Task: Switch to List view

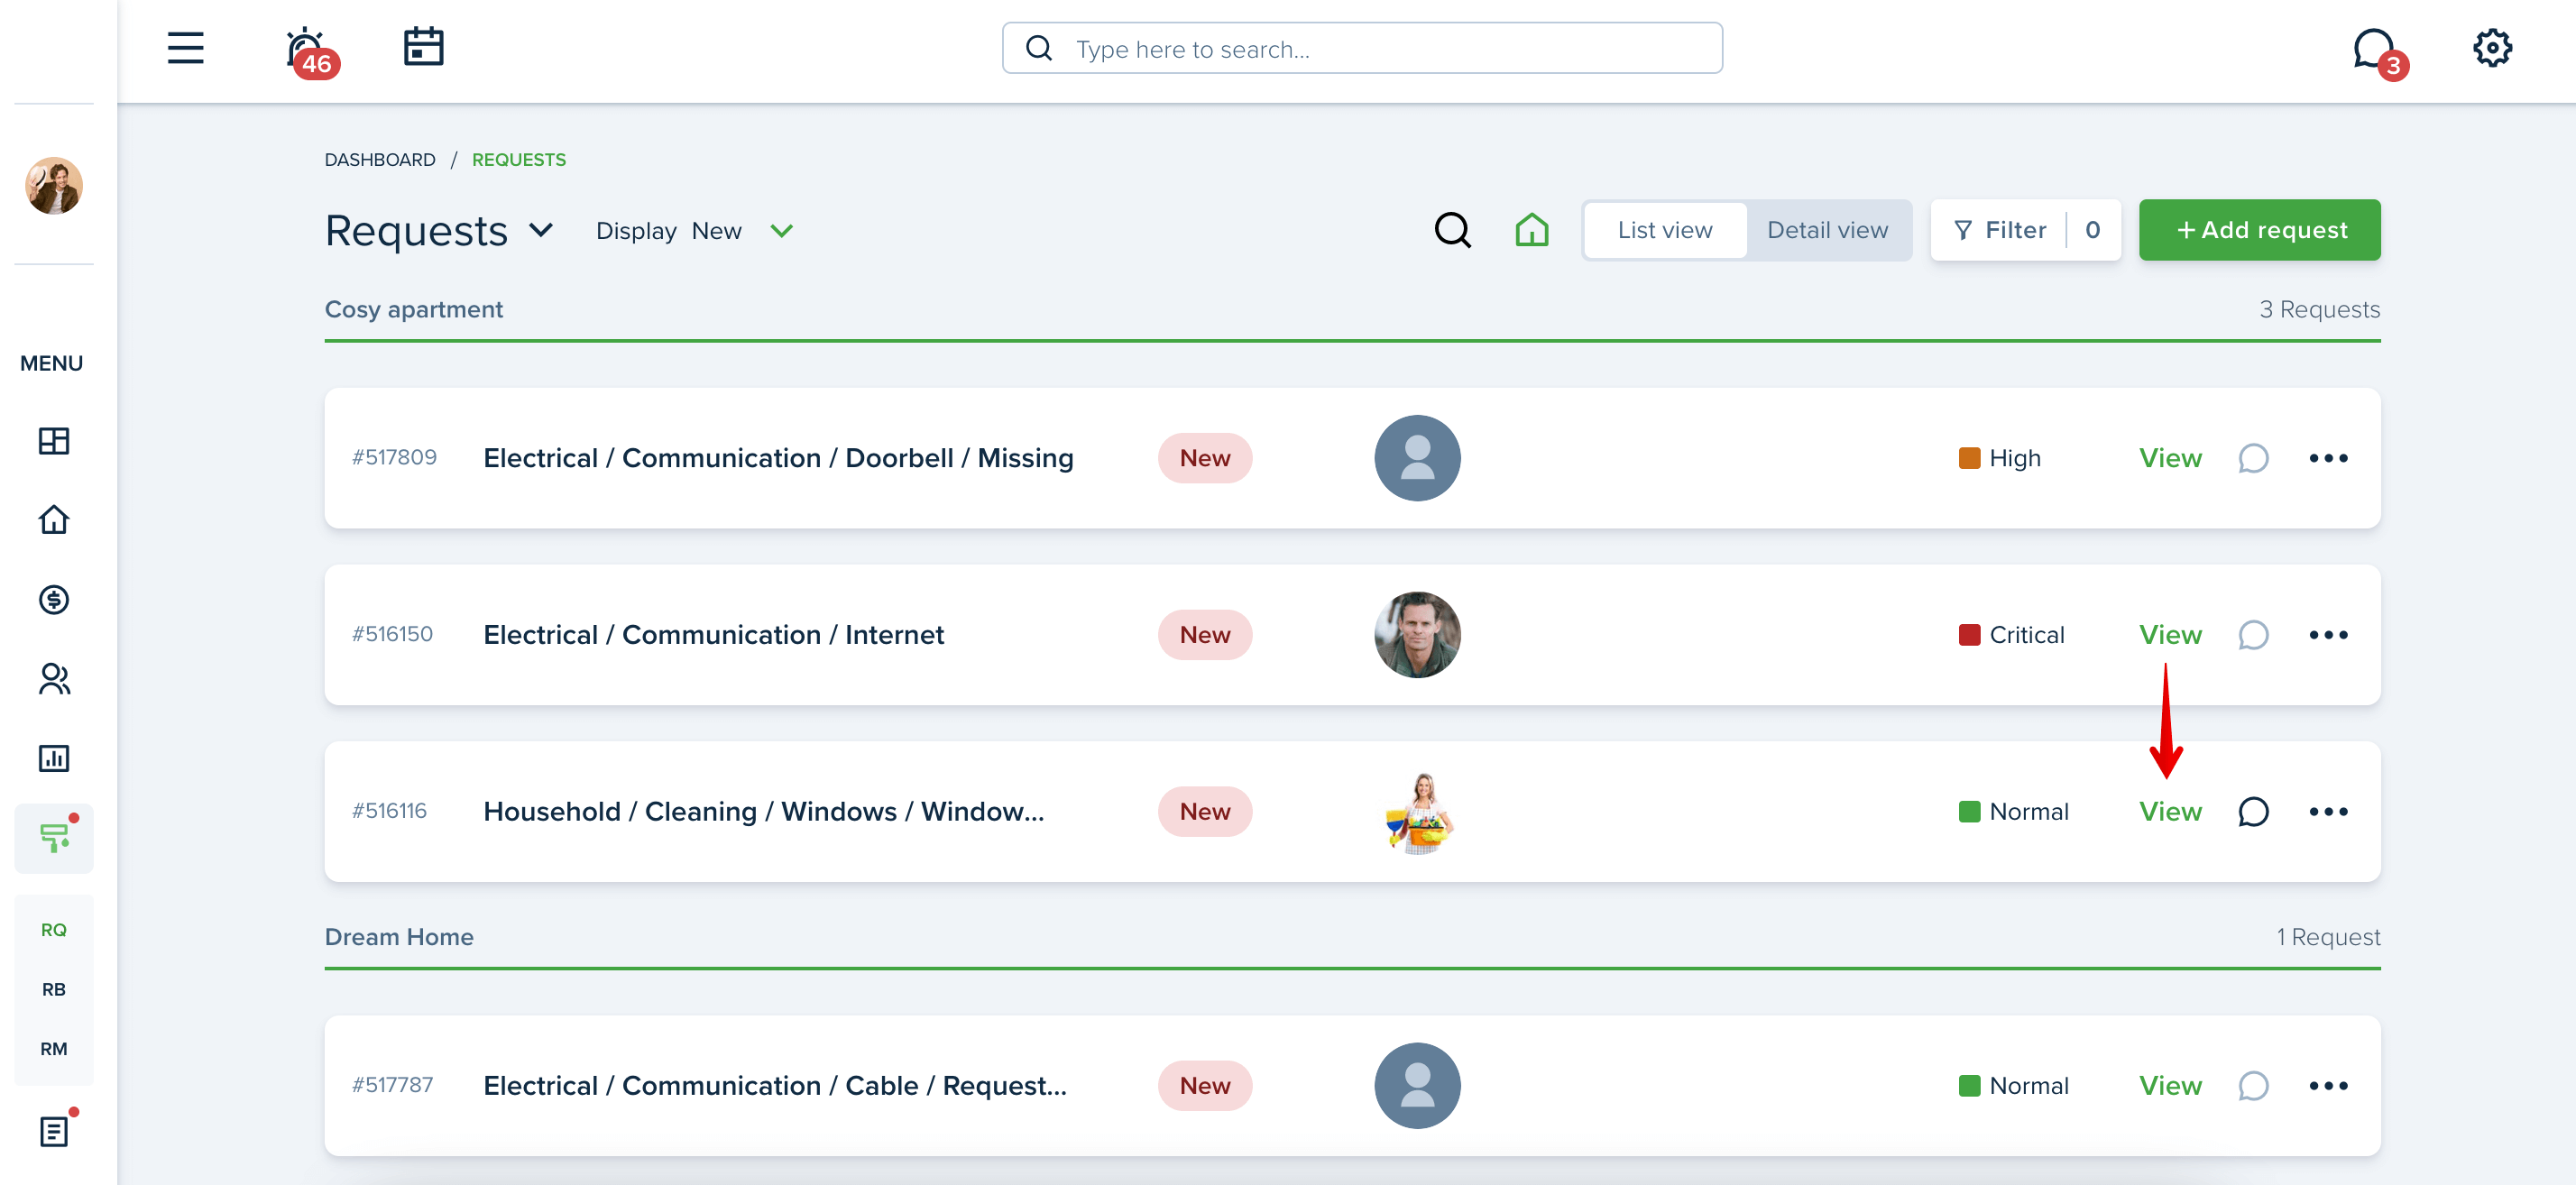Action: click(1665, 230)
